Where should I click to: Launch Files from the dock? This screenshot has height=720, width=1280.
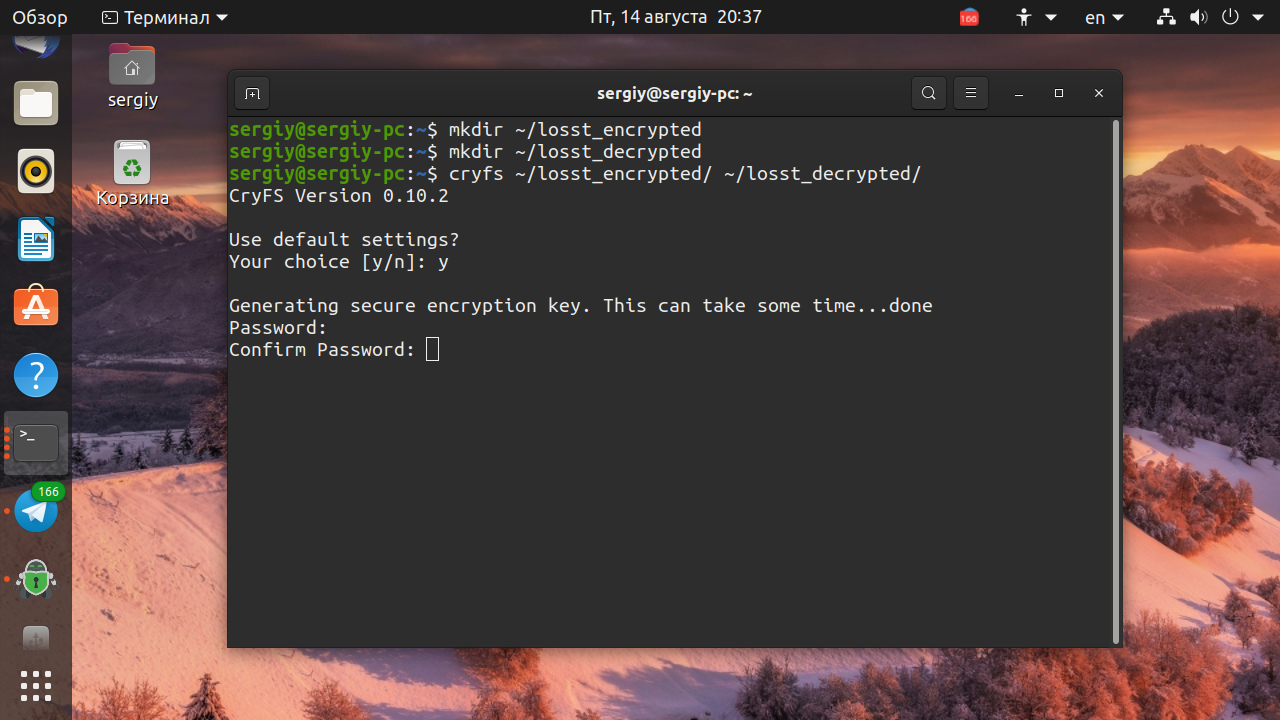coord(36,103)
